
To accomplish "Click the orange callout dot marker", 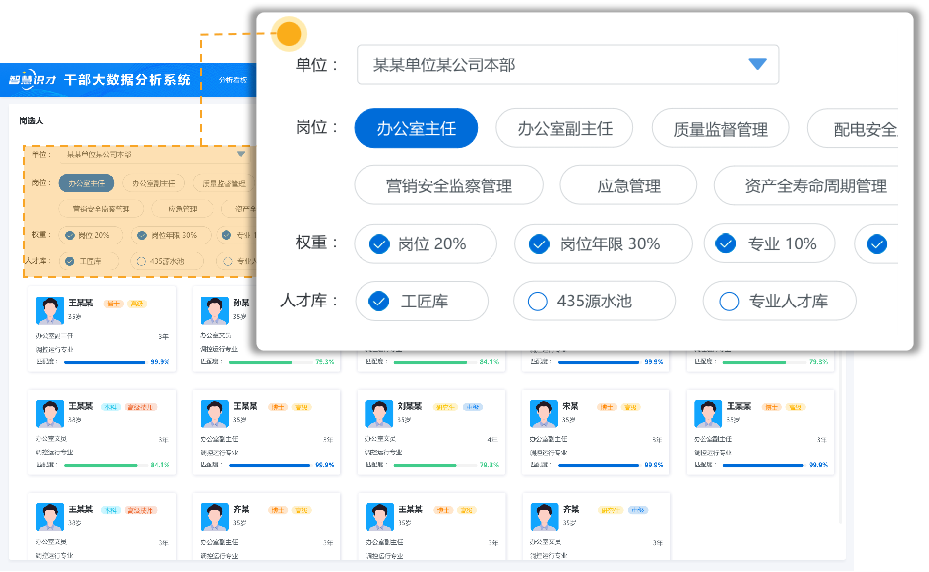I will tap(288, 34).
